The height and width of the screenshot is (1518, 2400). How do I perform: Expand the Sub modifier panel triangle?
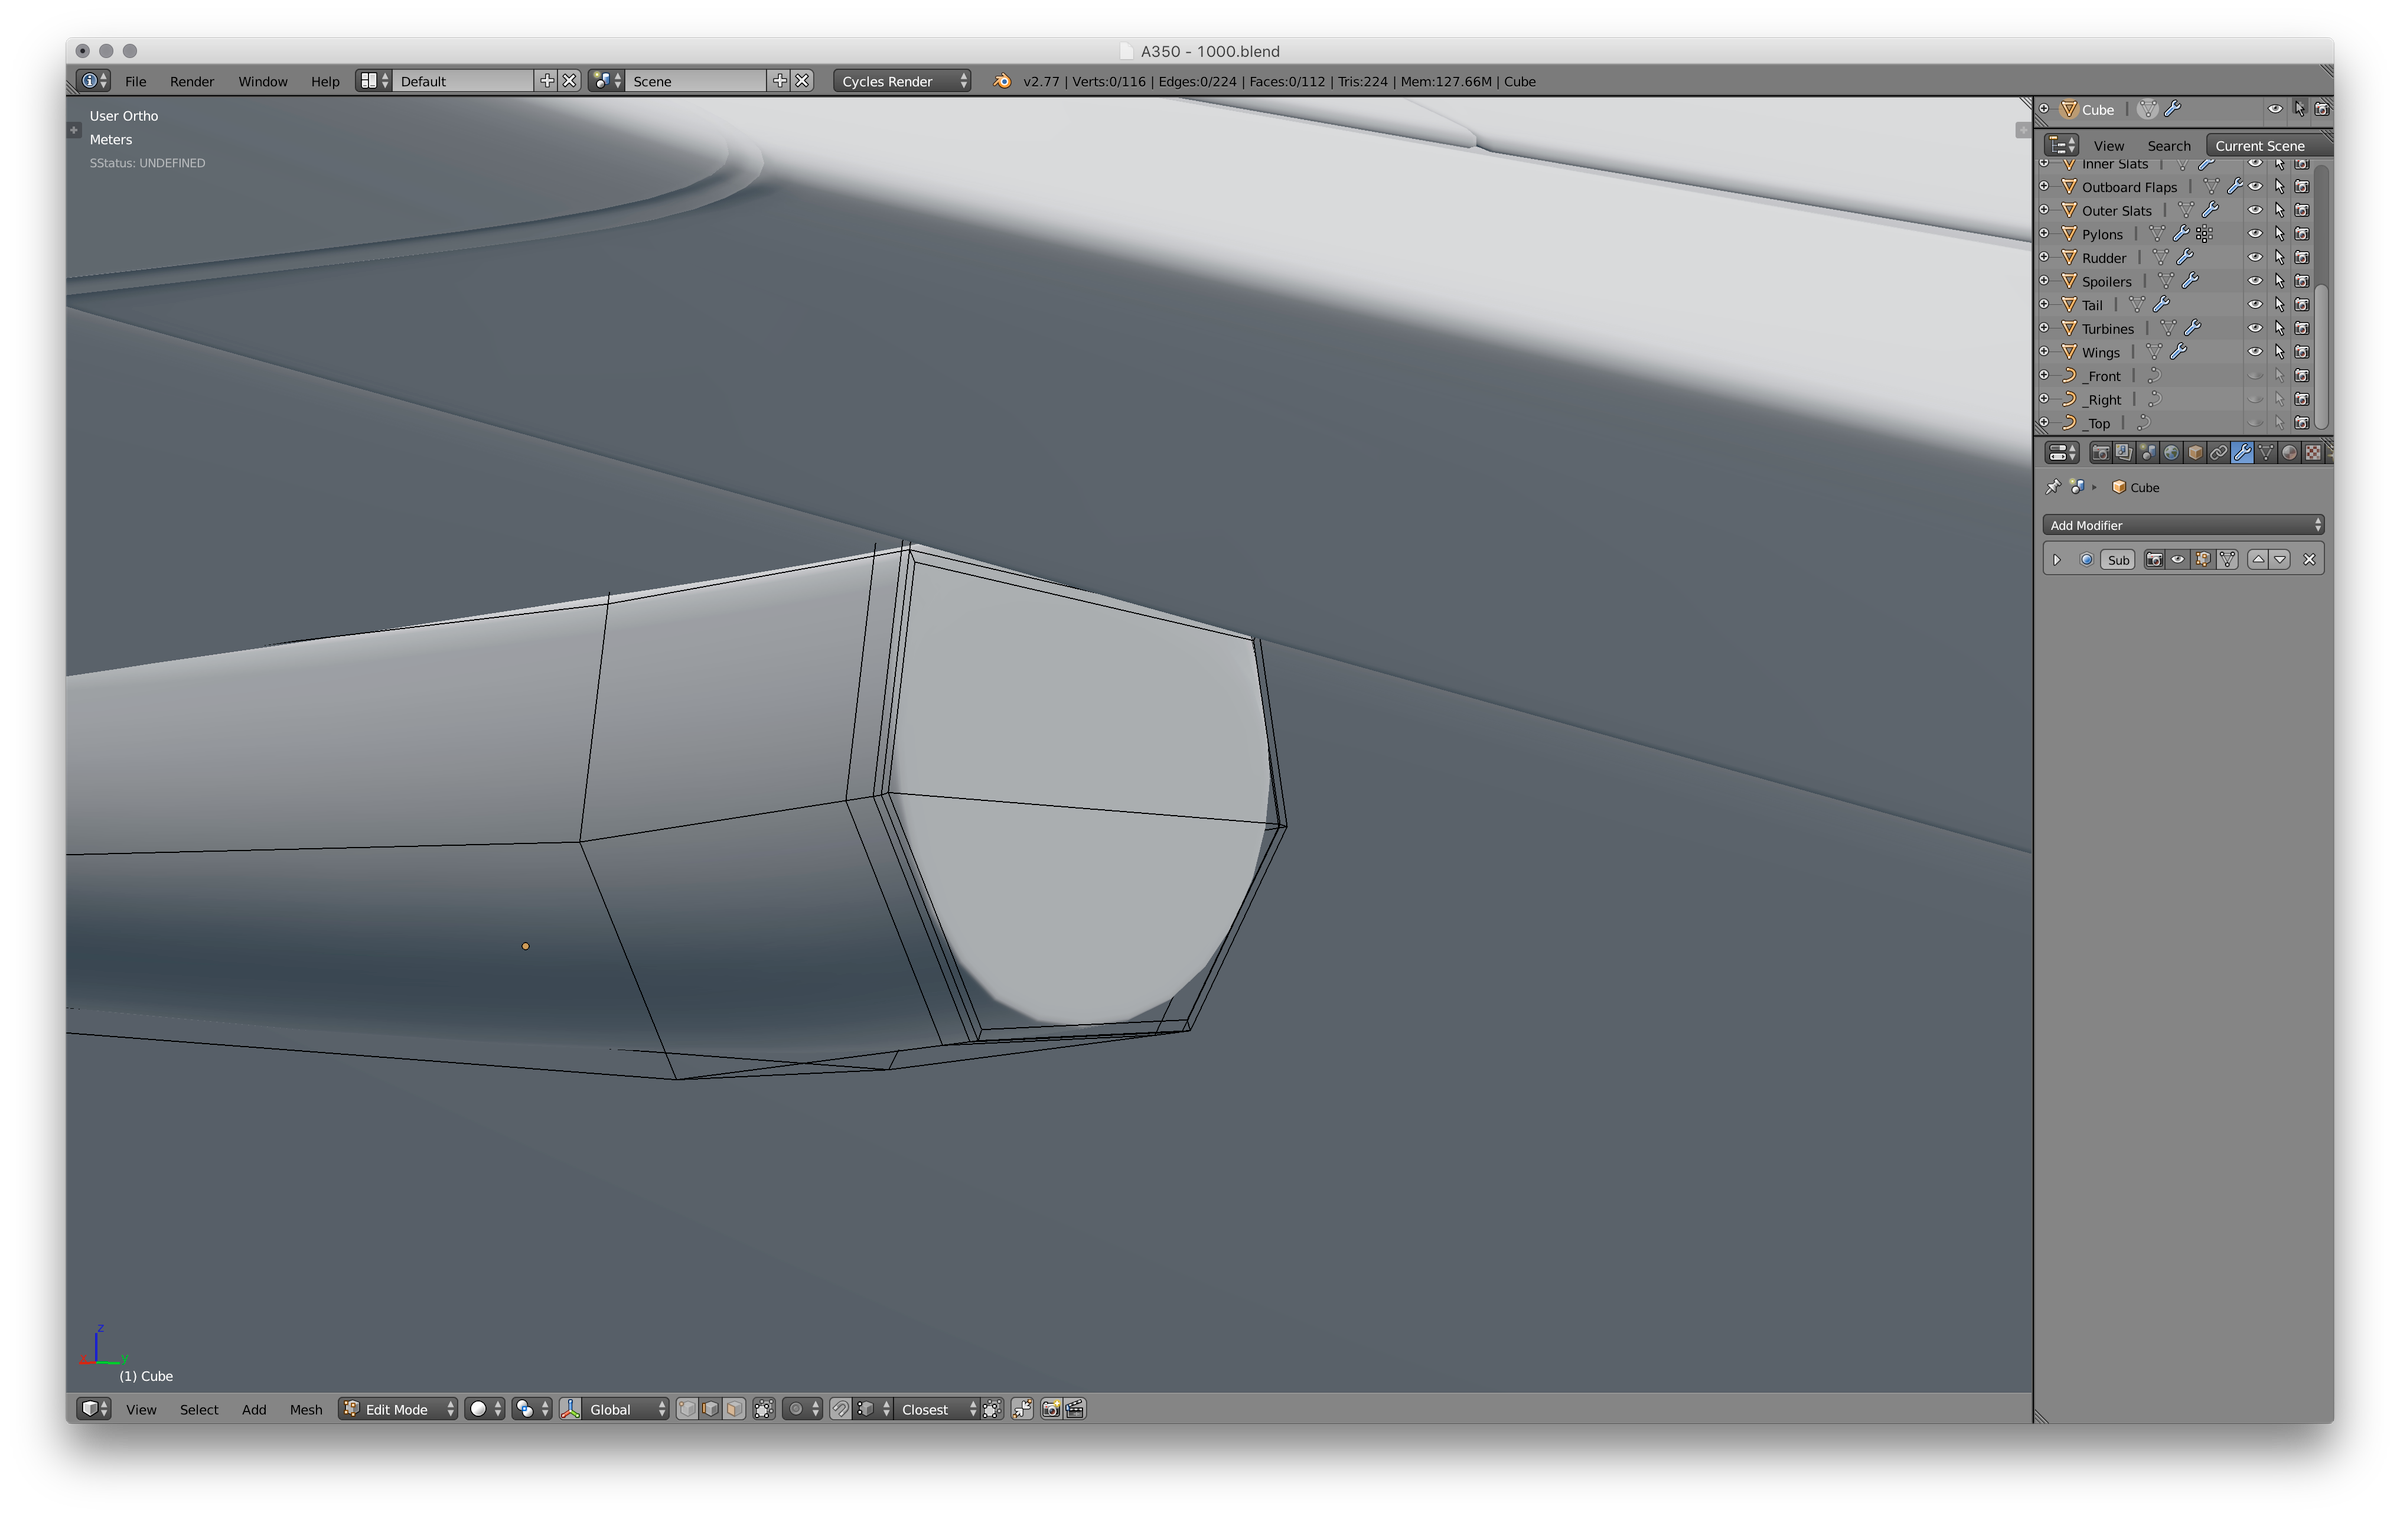pyautogui.click(x=2057, y=560)
